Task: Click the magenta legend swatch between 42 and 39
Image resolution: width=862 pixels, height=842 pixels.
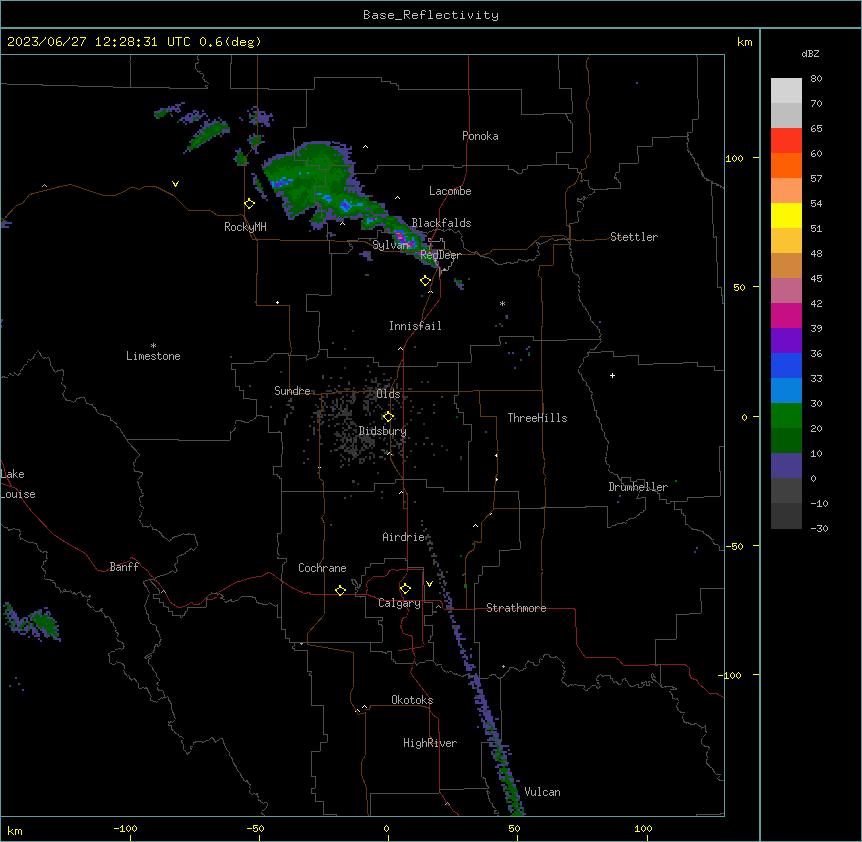Action: (786, 315)
